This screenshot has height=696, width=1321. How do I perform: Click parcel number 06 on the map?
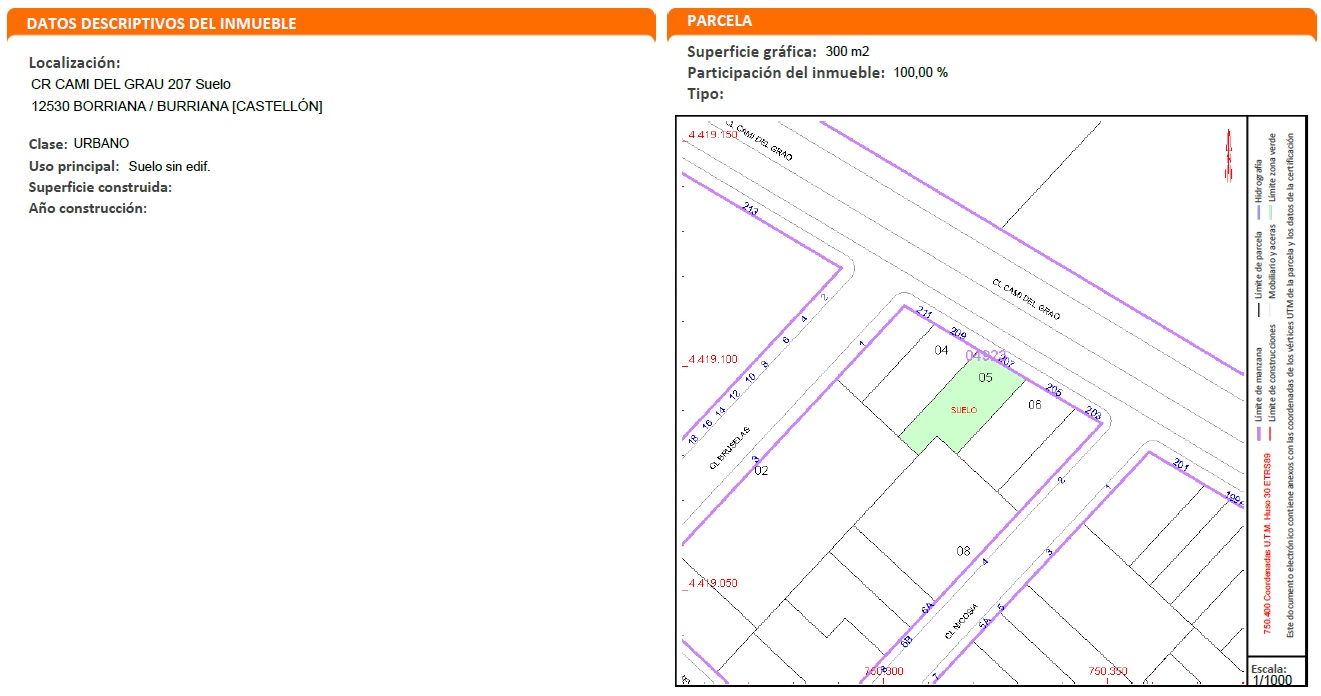point(1035,404)
